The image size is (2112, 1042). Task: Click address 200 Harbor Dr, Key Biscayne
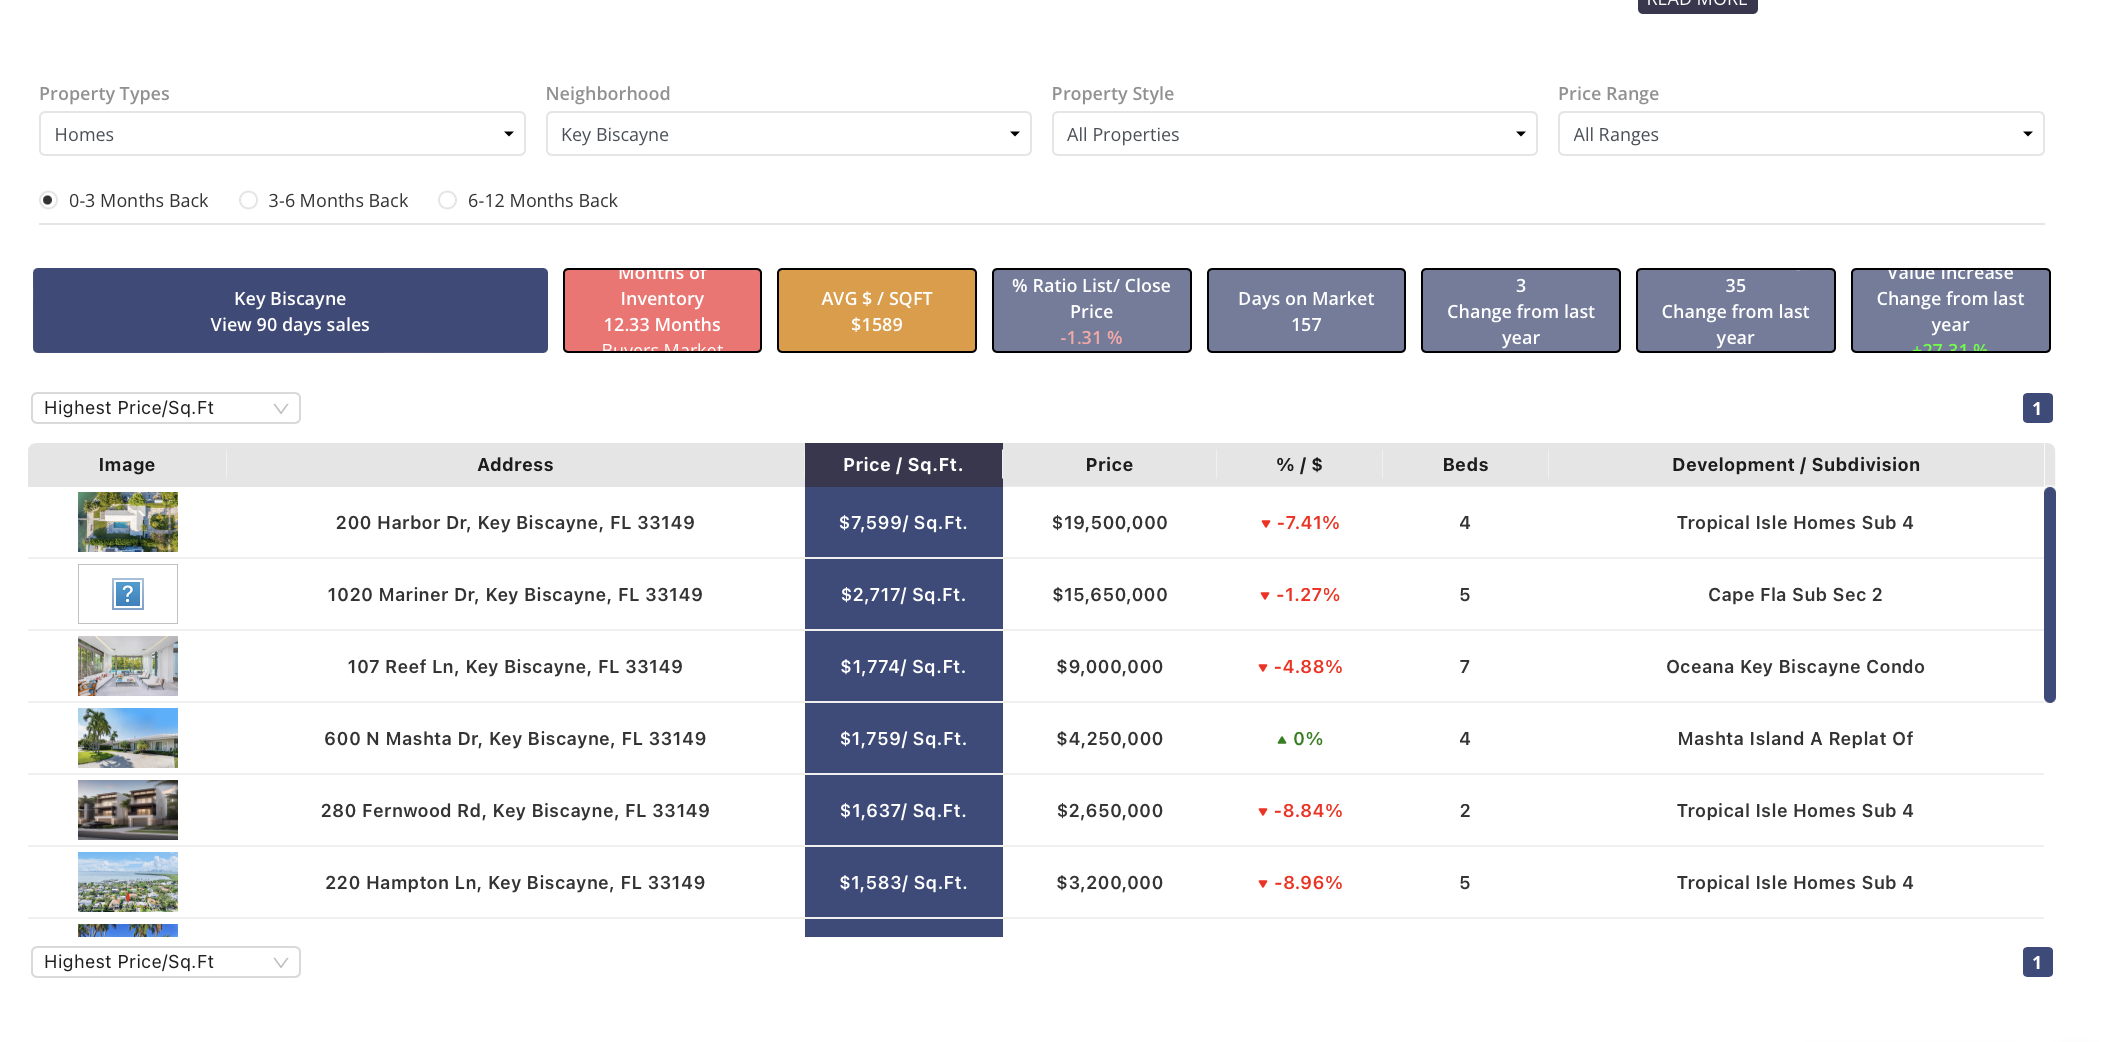click(515, 523)
